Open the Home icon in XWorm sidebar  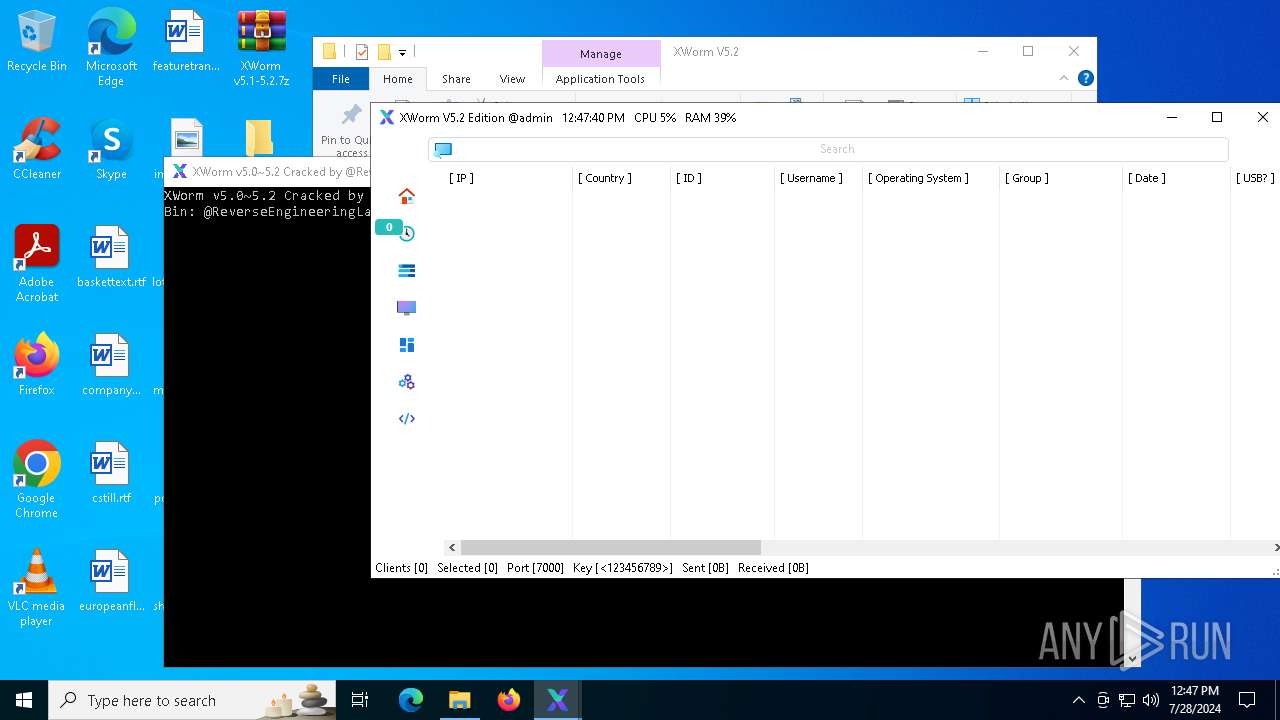tap(406, 196)
